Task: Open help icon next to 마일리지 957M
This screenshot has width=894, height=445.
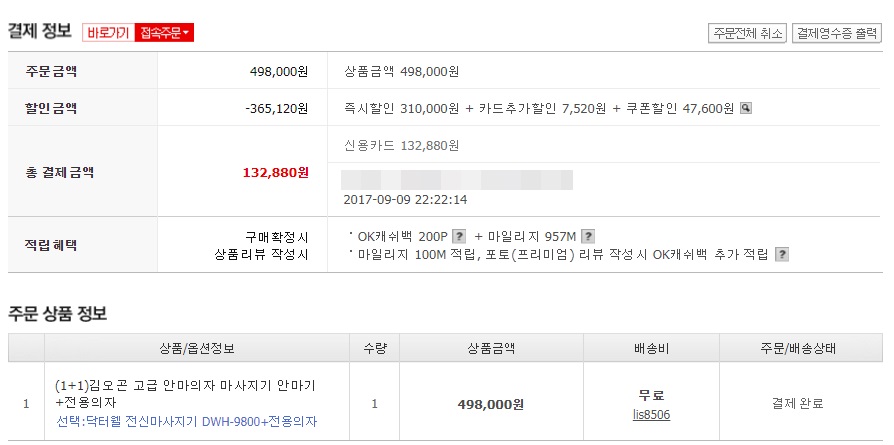Action: [x=588, y=236]
